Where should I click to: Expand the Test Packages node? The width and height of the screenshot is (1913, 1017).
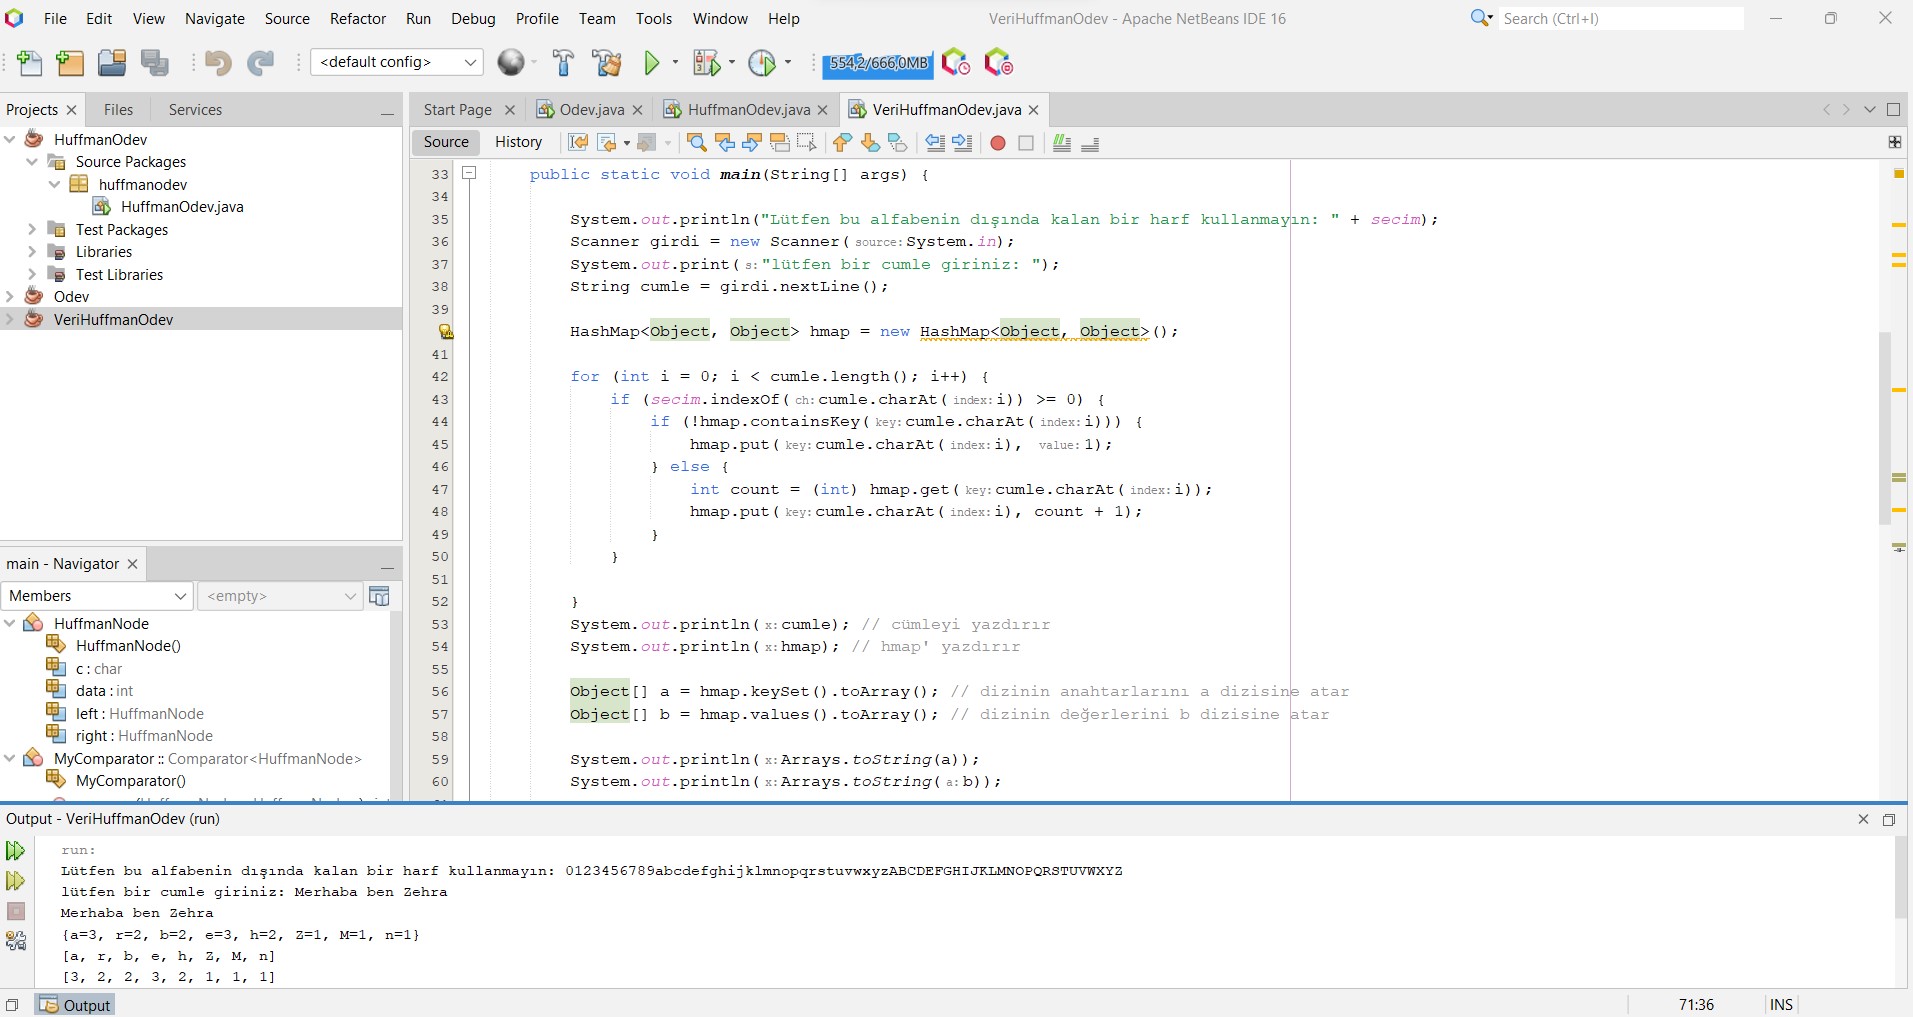point(32,229)
